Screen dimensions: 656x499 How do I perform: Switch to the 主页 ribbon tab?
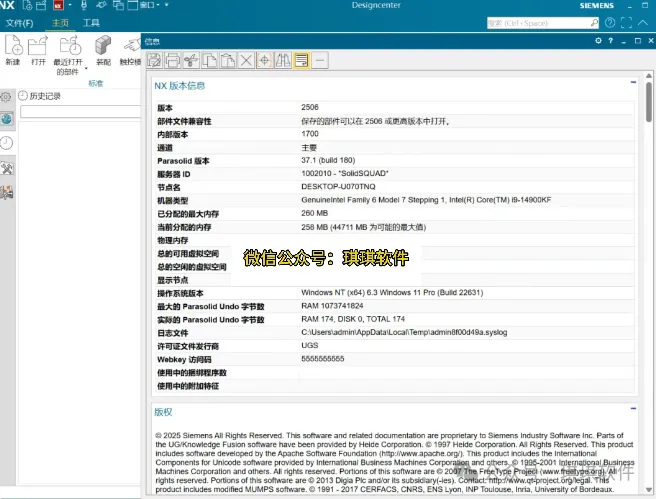coord(60,23)
